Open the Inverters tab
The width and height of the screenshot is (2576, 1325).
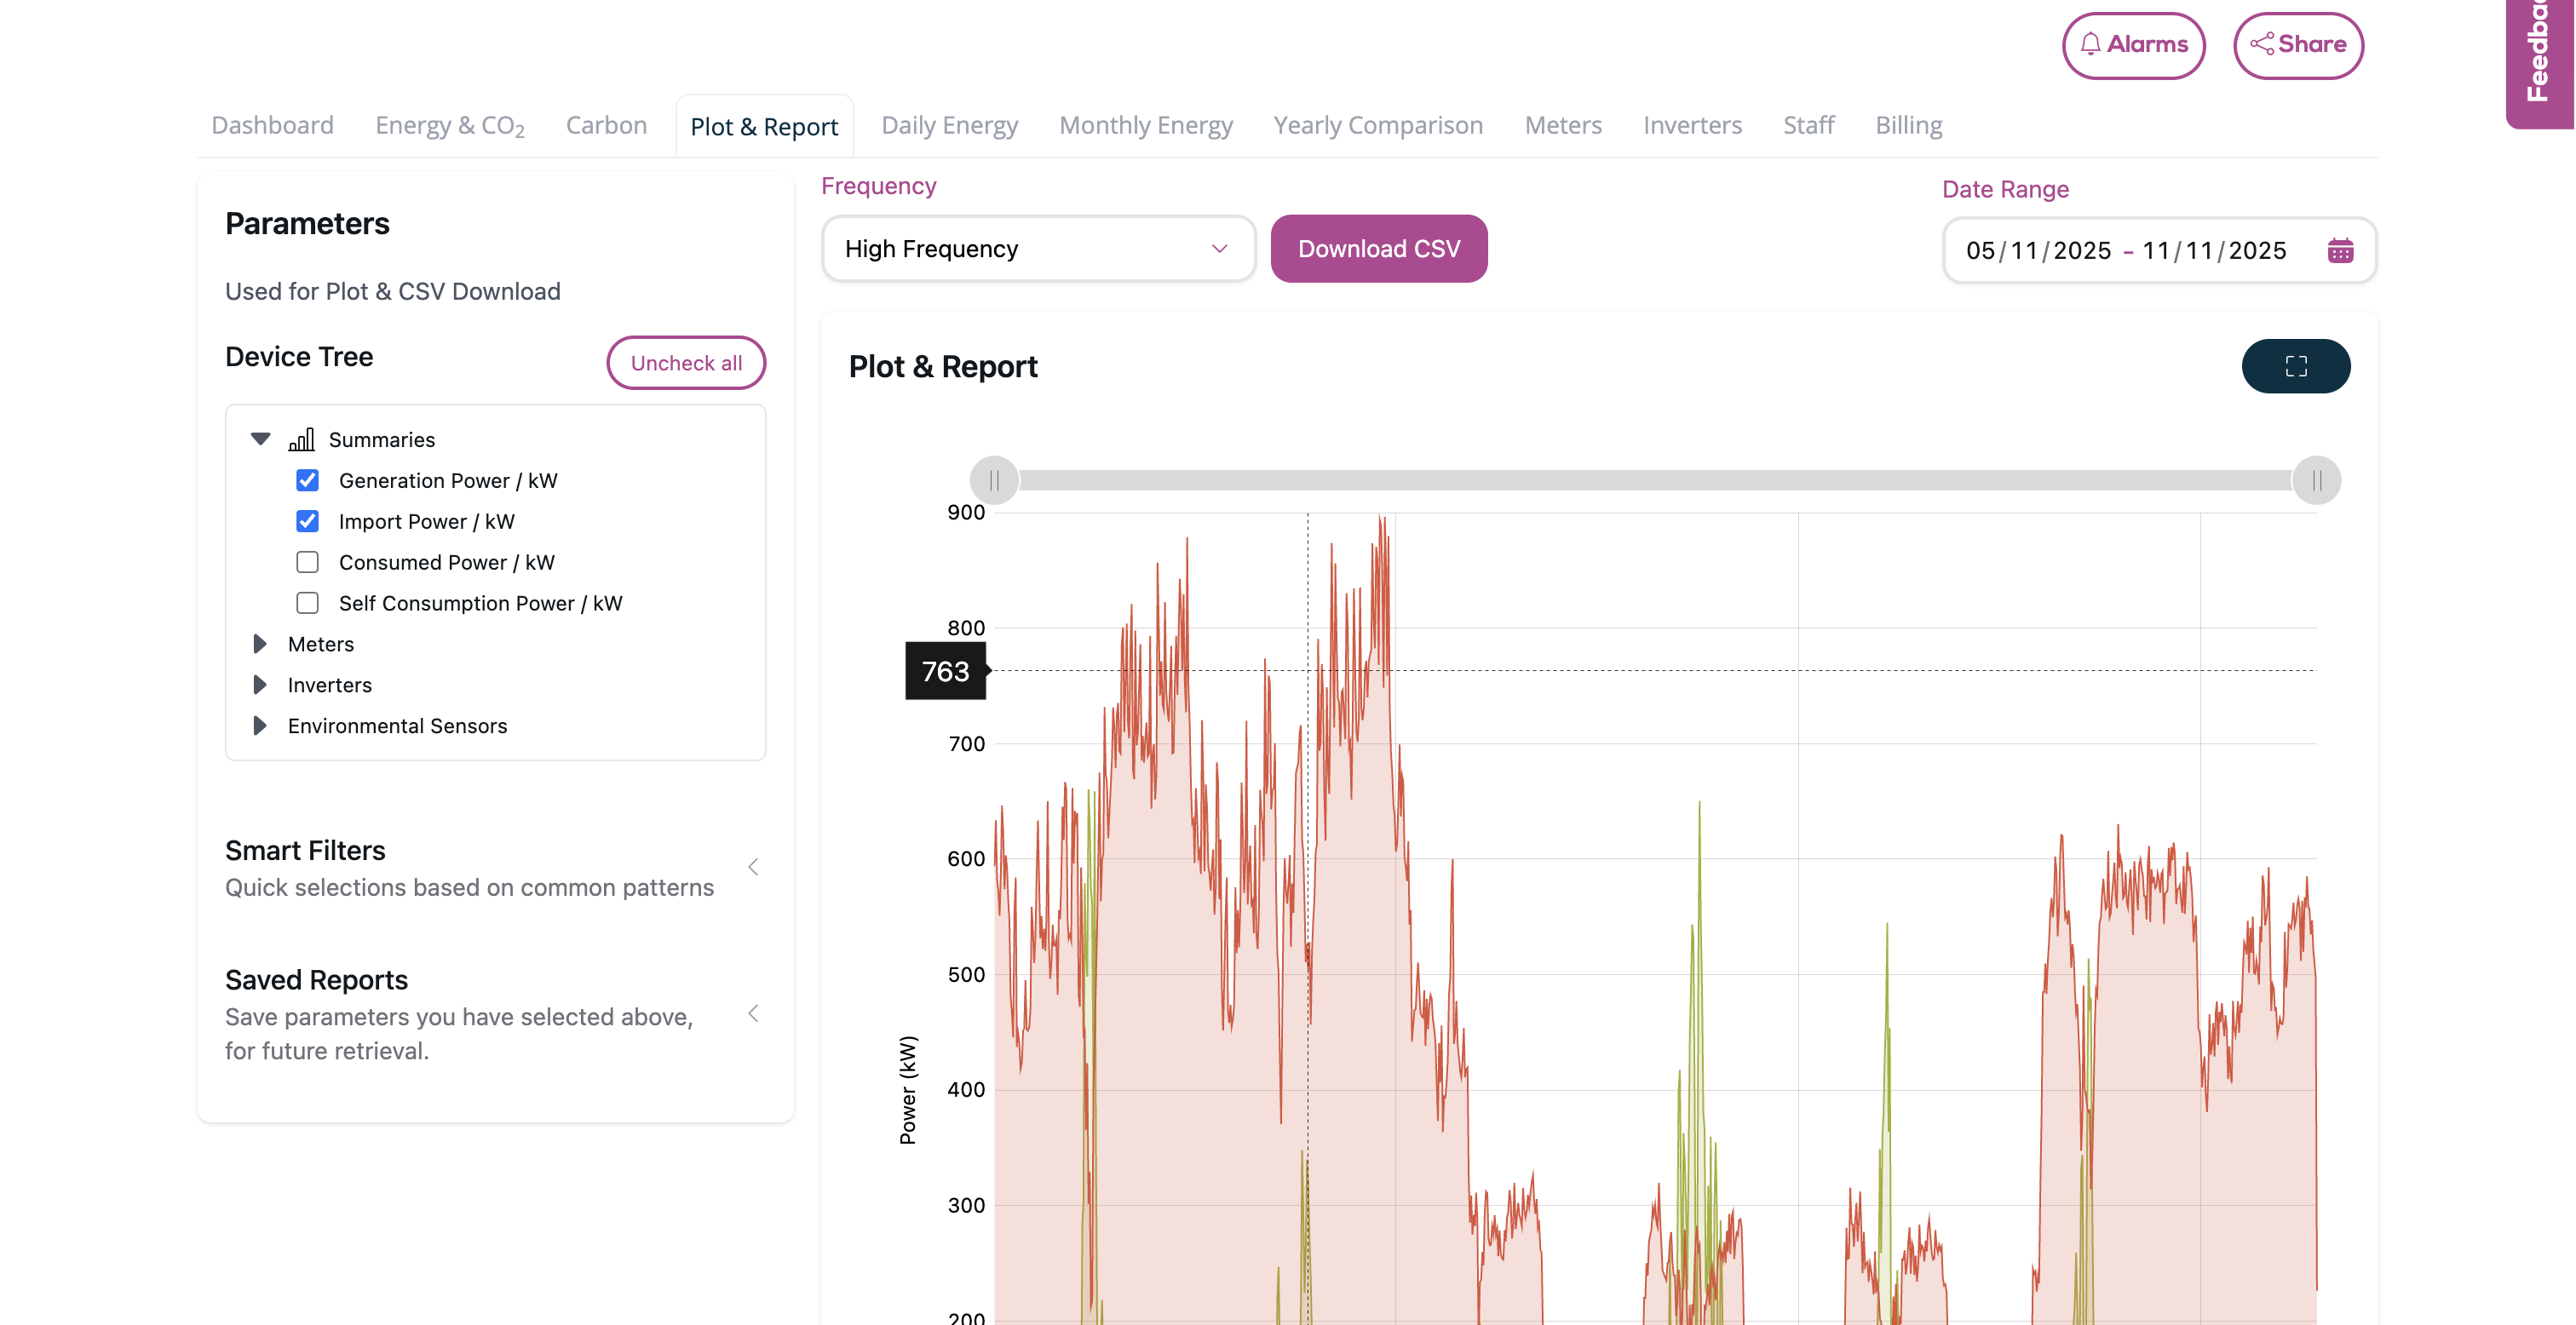click(1692, 125)
